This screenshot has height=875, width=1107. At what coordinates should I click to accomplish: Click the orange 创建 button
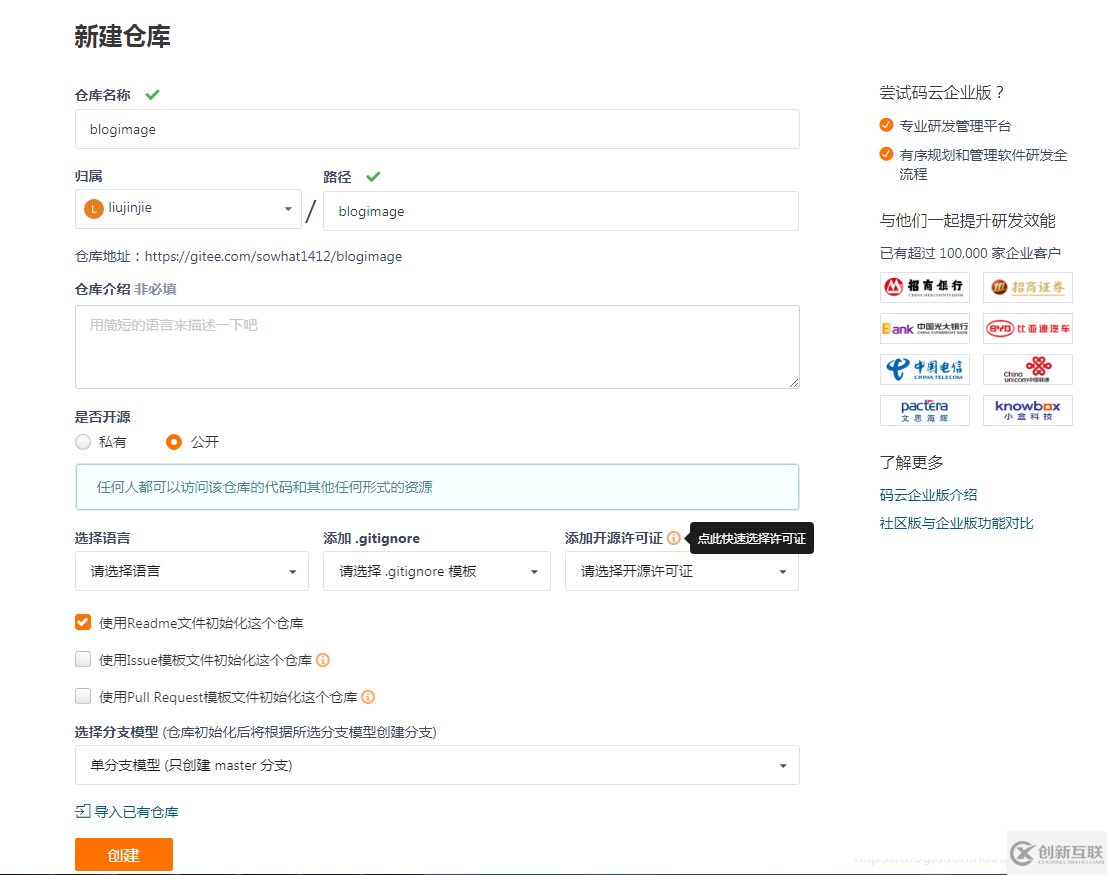pos(123,854)
